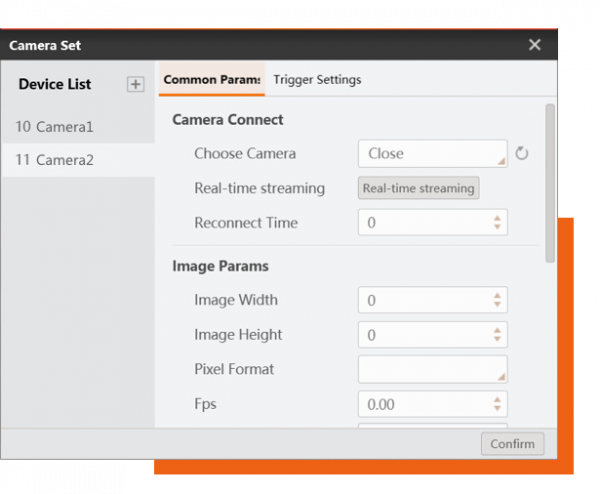Decrease the Image Height value
The width and height of the screenshot is (600, 494).
coord(497,339)
